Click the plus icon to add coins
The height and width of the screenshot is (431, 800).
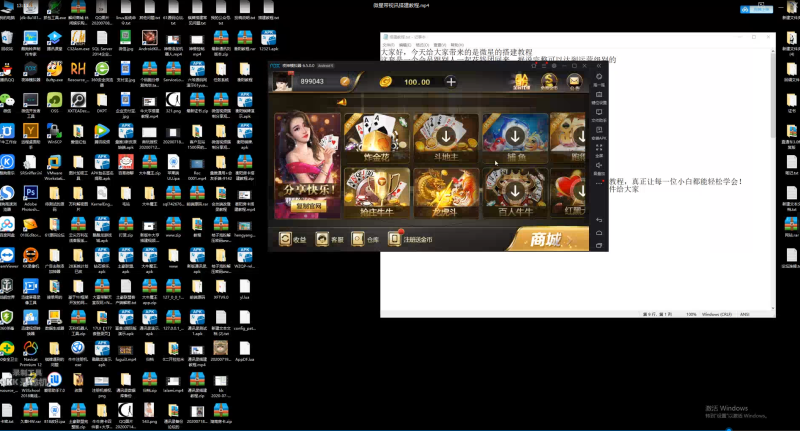[450, 82]
